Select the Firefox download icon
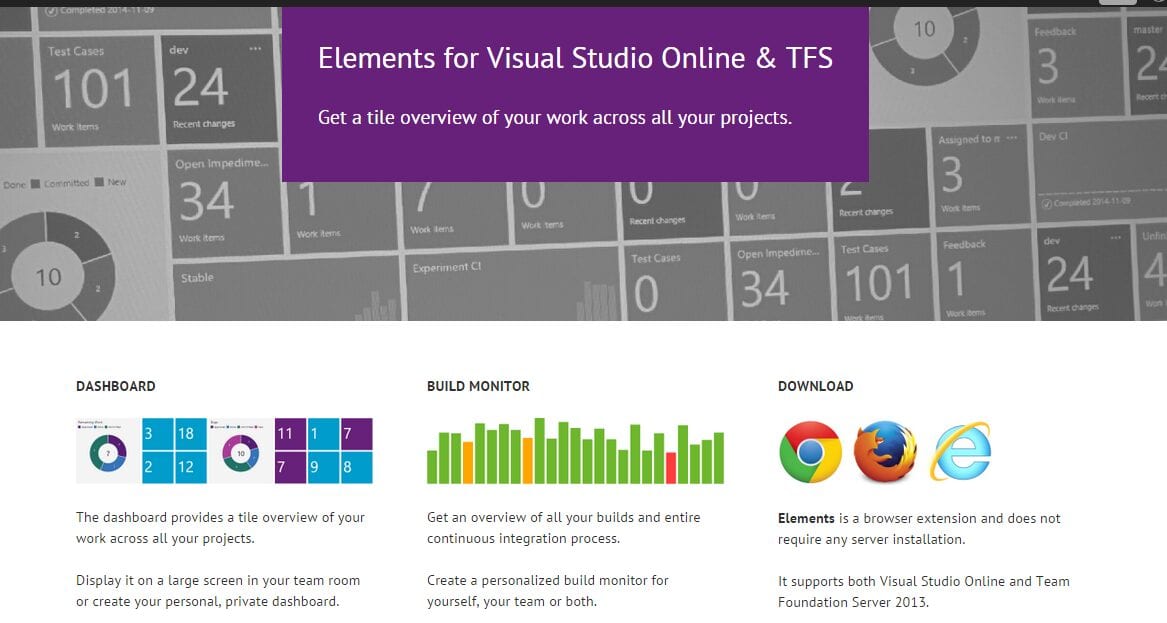Image resolution: width=1167 pixels, height=623 pixels. click(882, 452)
